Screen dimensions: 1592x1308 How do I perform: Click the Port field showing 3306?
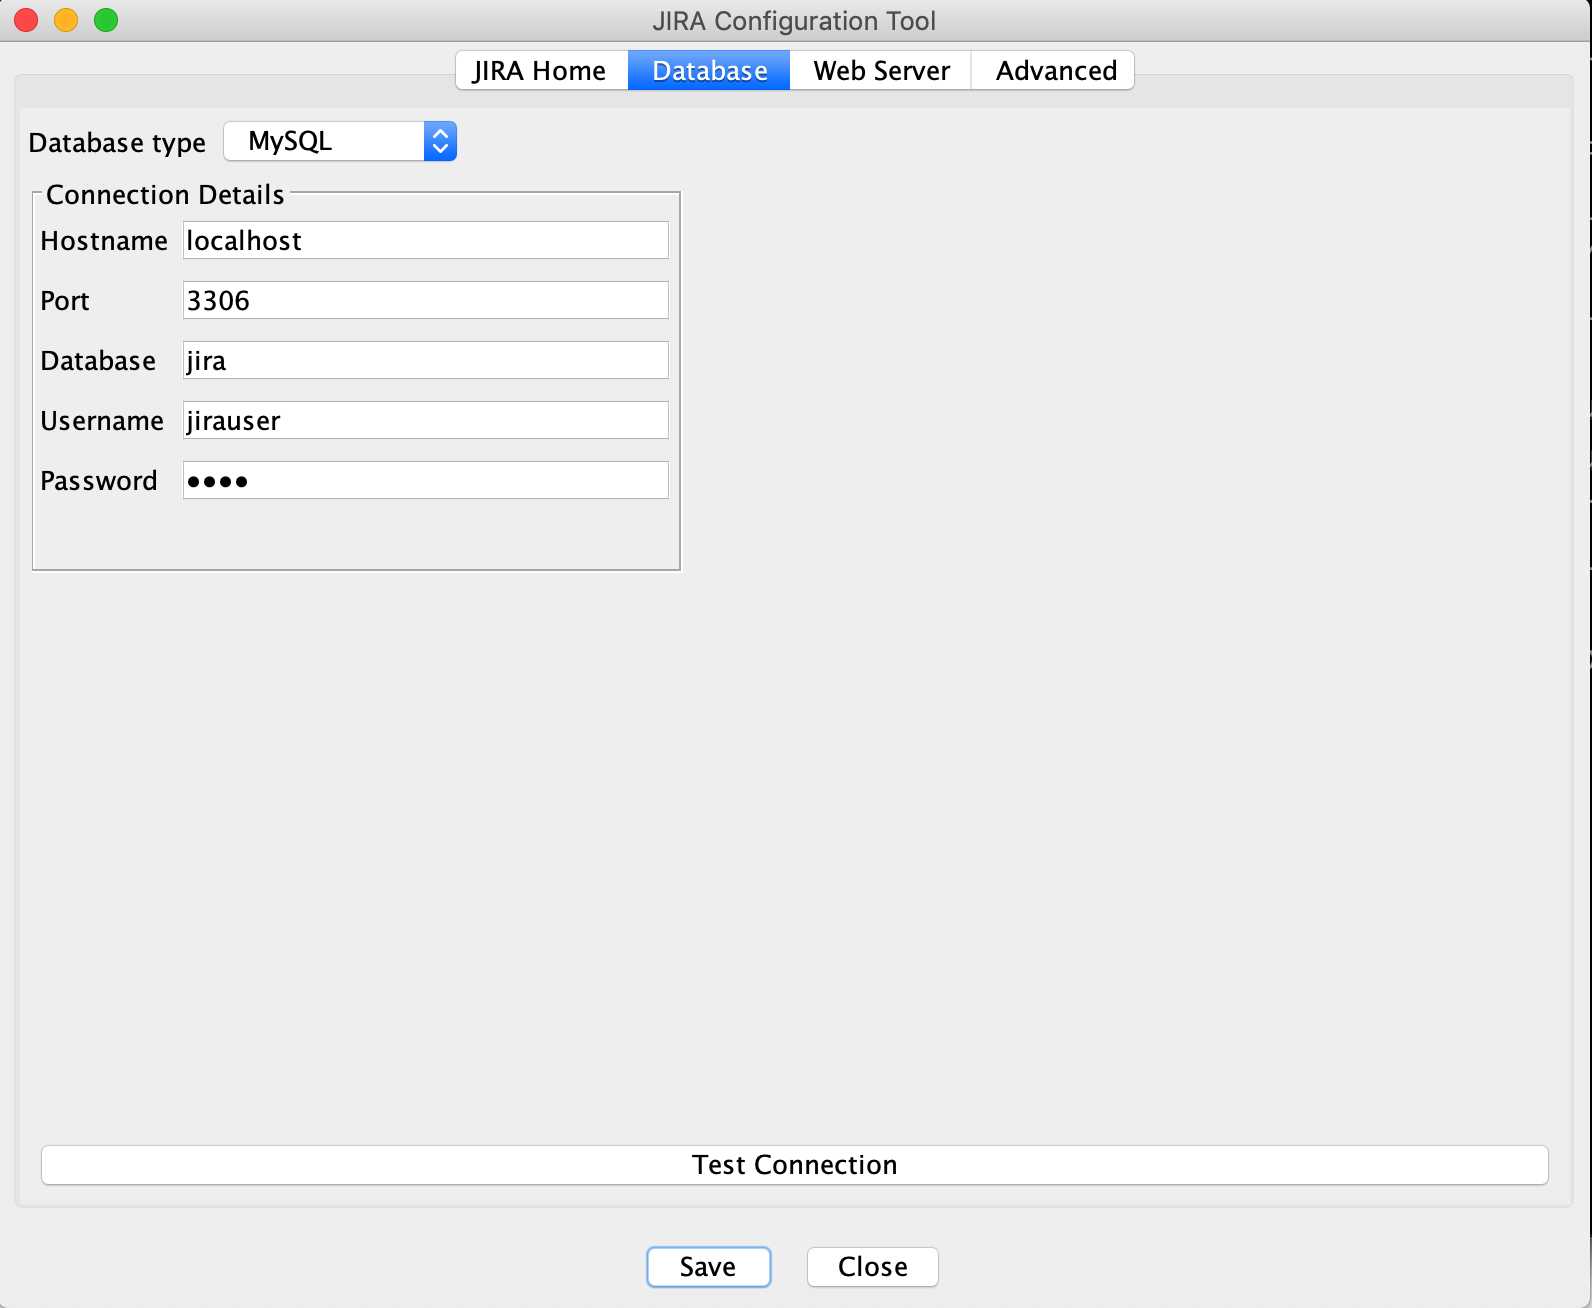tap(426, 300)
